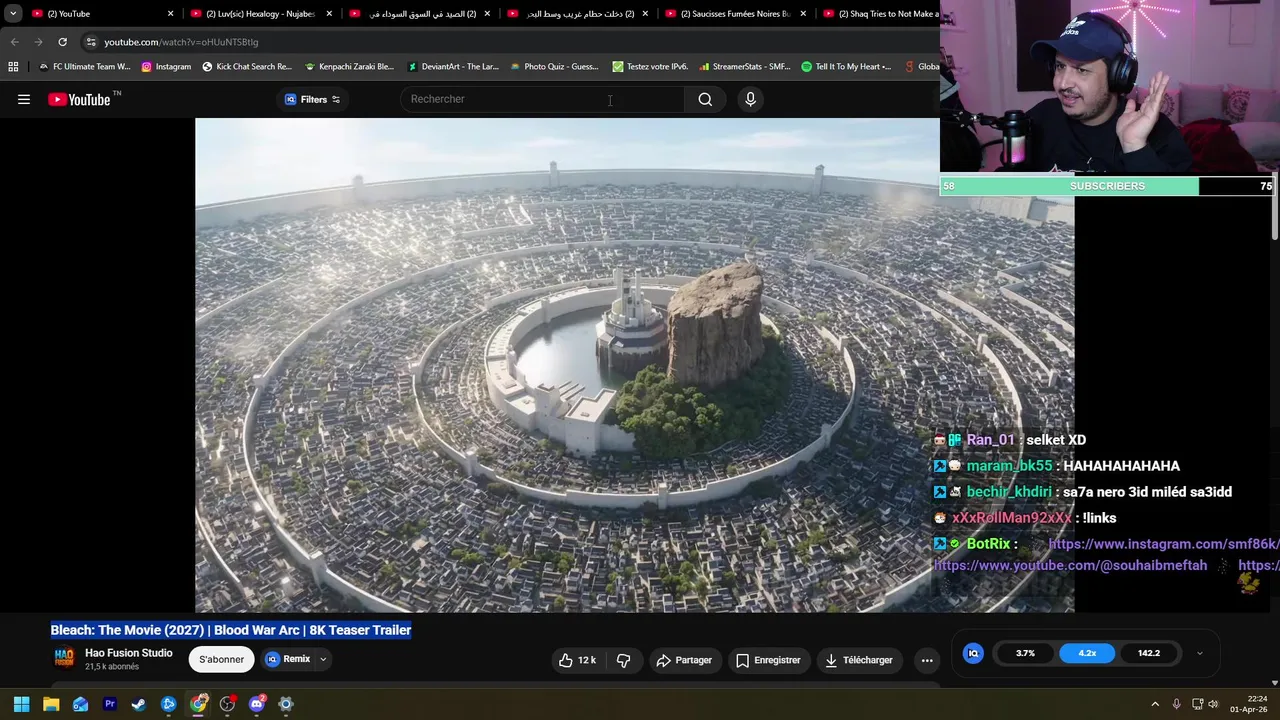
Task: Open the DeviantArt bookmark
Action: click(x=452, y=67)
